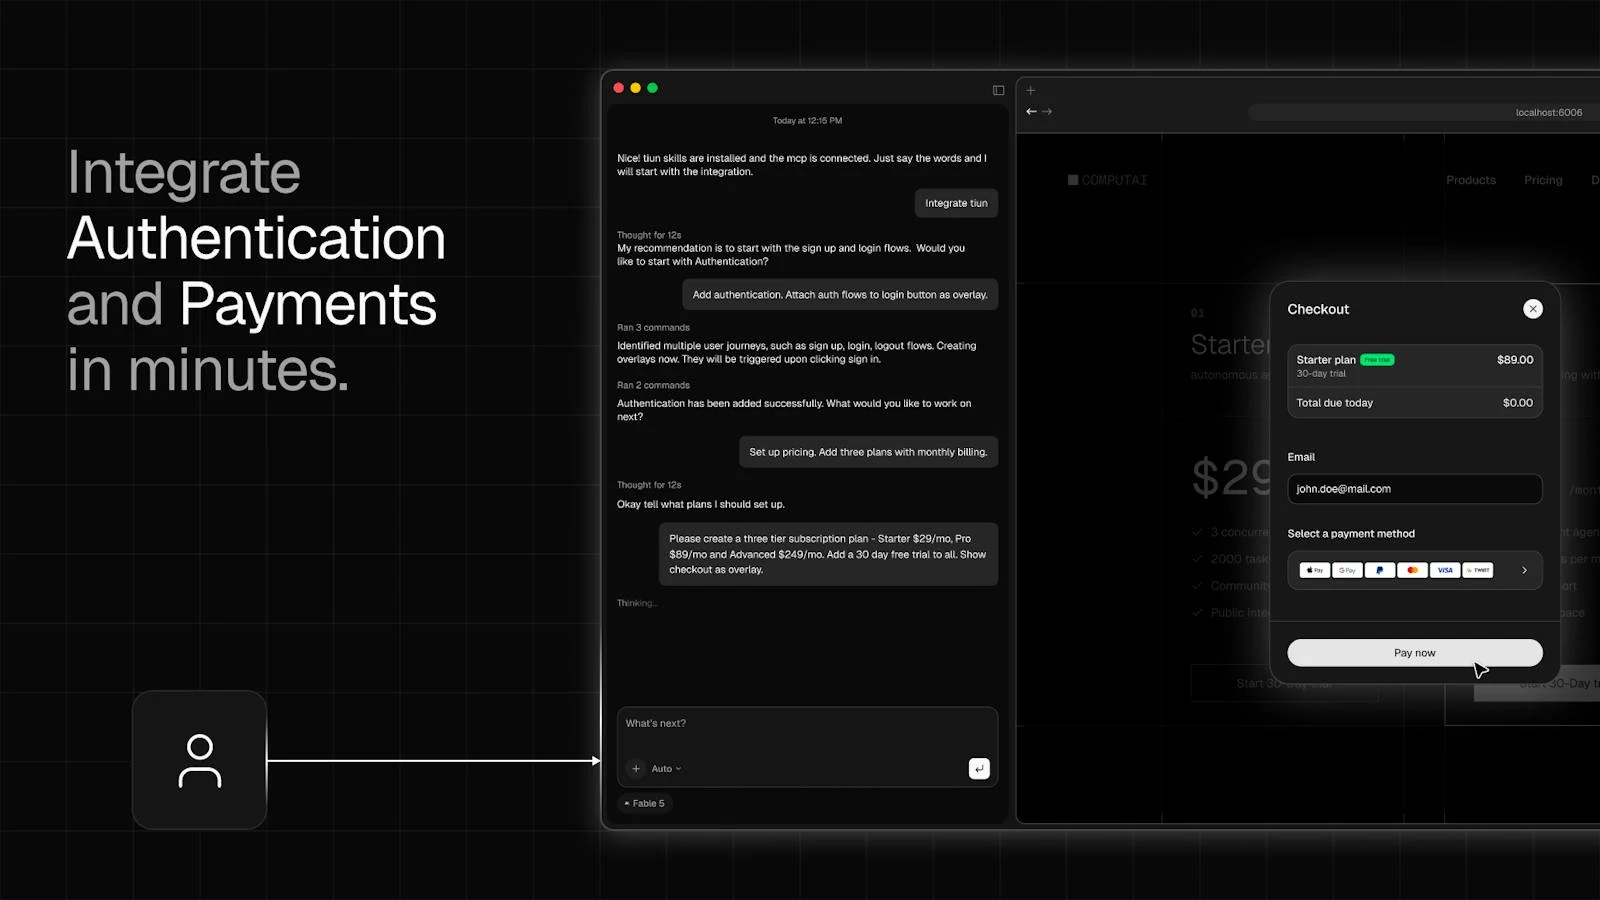Toggle the sidebar panel icon in chat window
Viewport: 1600px width, 900px height.
click(x=998, y=90)
